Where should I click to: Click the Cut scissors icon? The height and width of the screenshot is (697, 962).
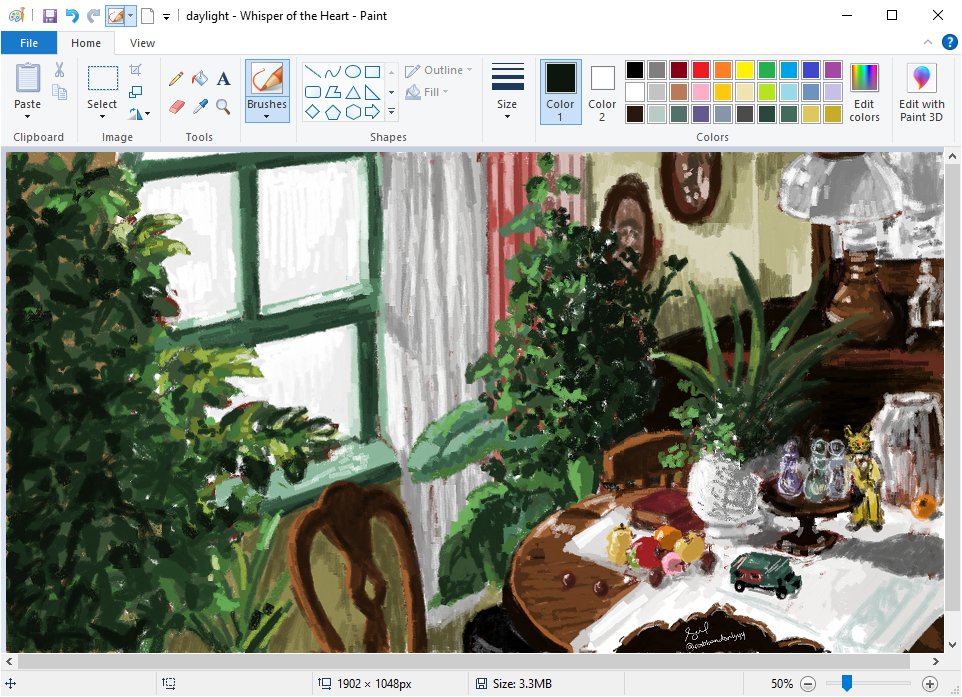[x=59, y=70]
